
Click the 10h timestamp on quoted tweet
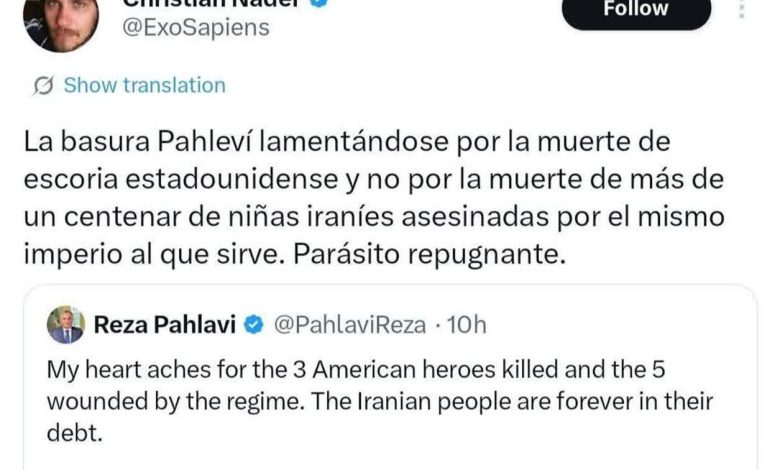pyautogui.click(x=467, y=325)
